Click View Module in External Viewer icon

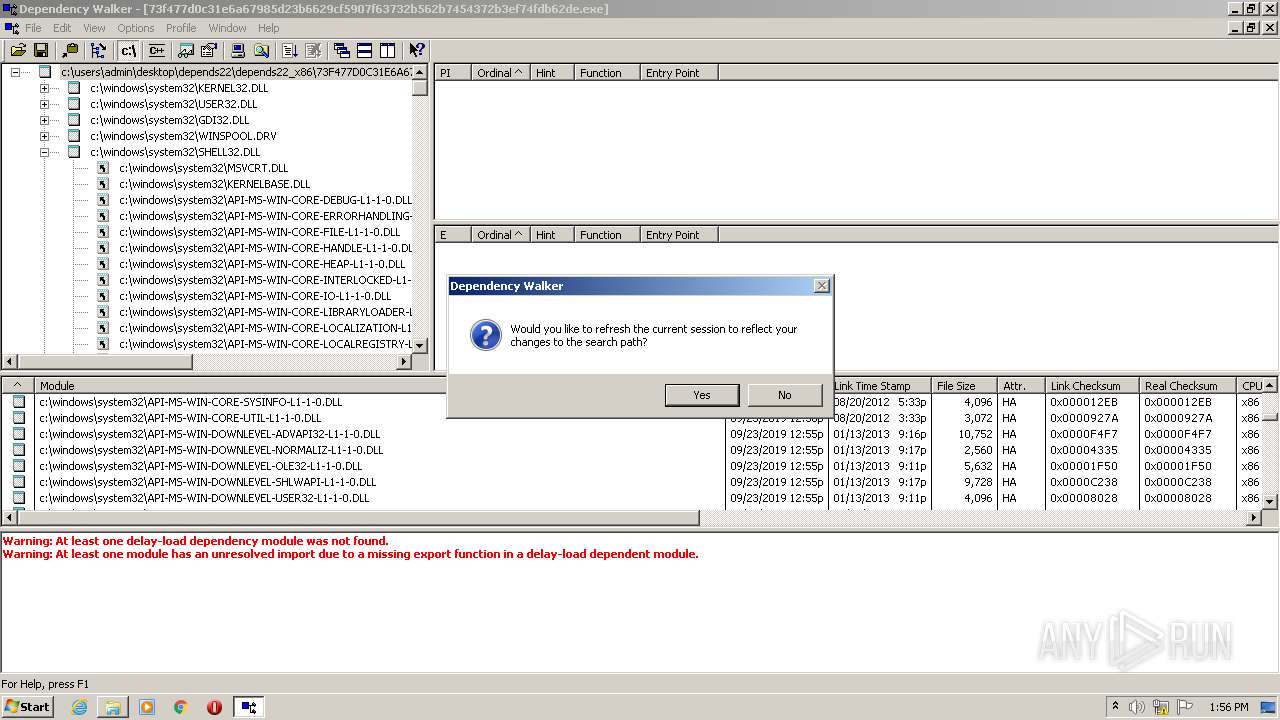click(x=187, y=50)
